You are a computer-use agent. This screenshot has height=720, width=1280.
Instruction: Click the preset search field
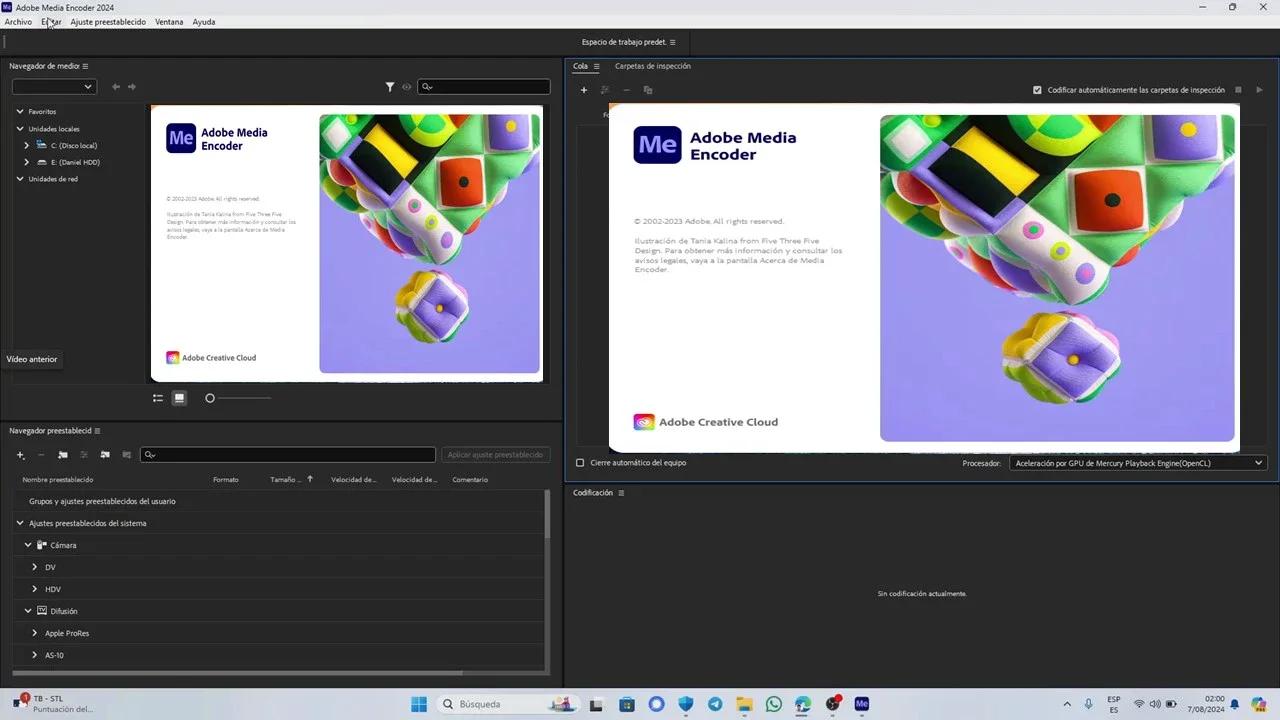point(290,455)
